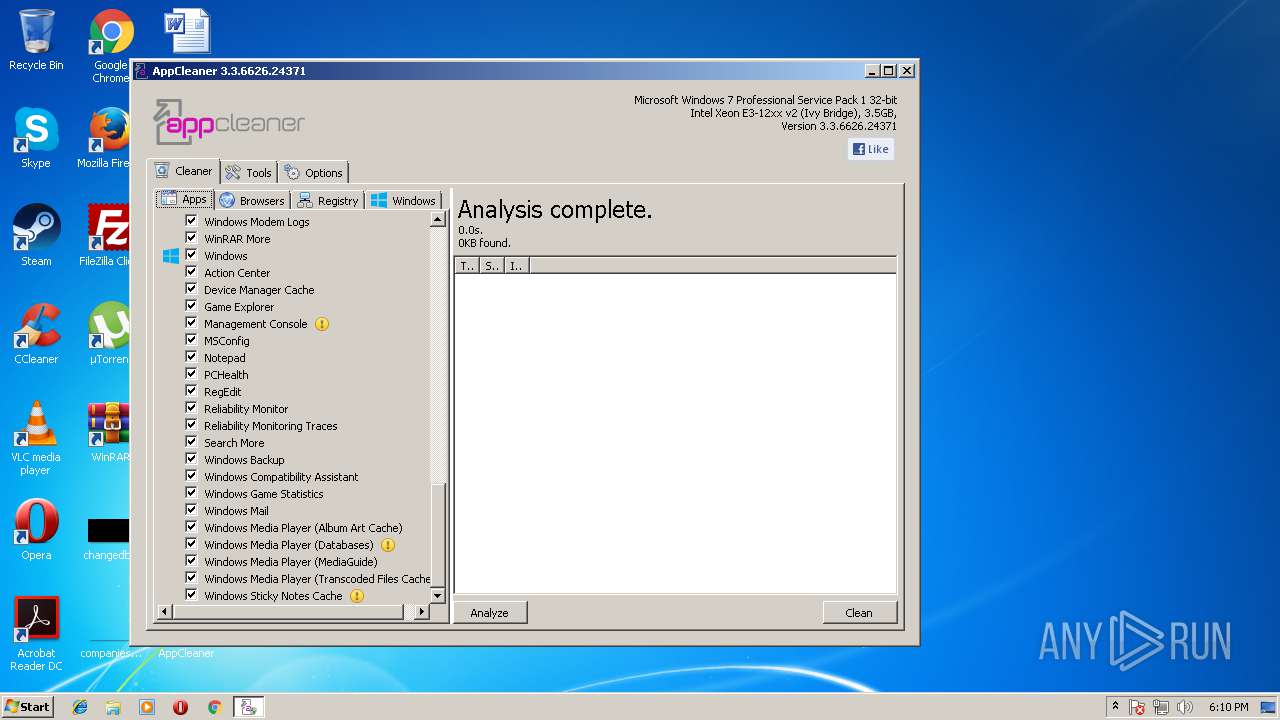Image resolution: width=1280 pixels, height=720 pixels.
Task: Select Reliability Monitoring Traces entry
Action: pos(271,426)
